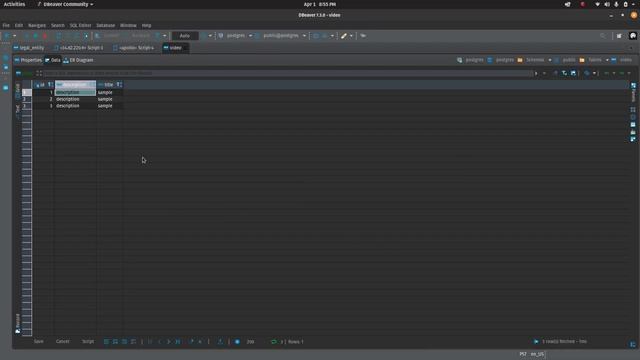The height and width of the screenshot is (360, 640).
Task: Click the Schemas breadcrumb folder
Action: point(531,60)
